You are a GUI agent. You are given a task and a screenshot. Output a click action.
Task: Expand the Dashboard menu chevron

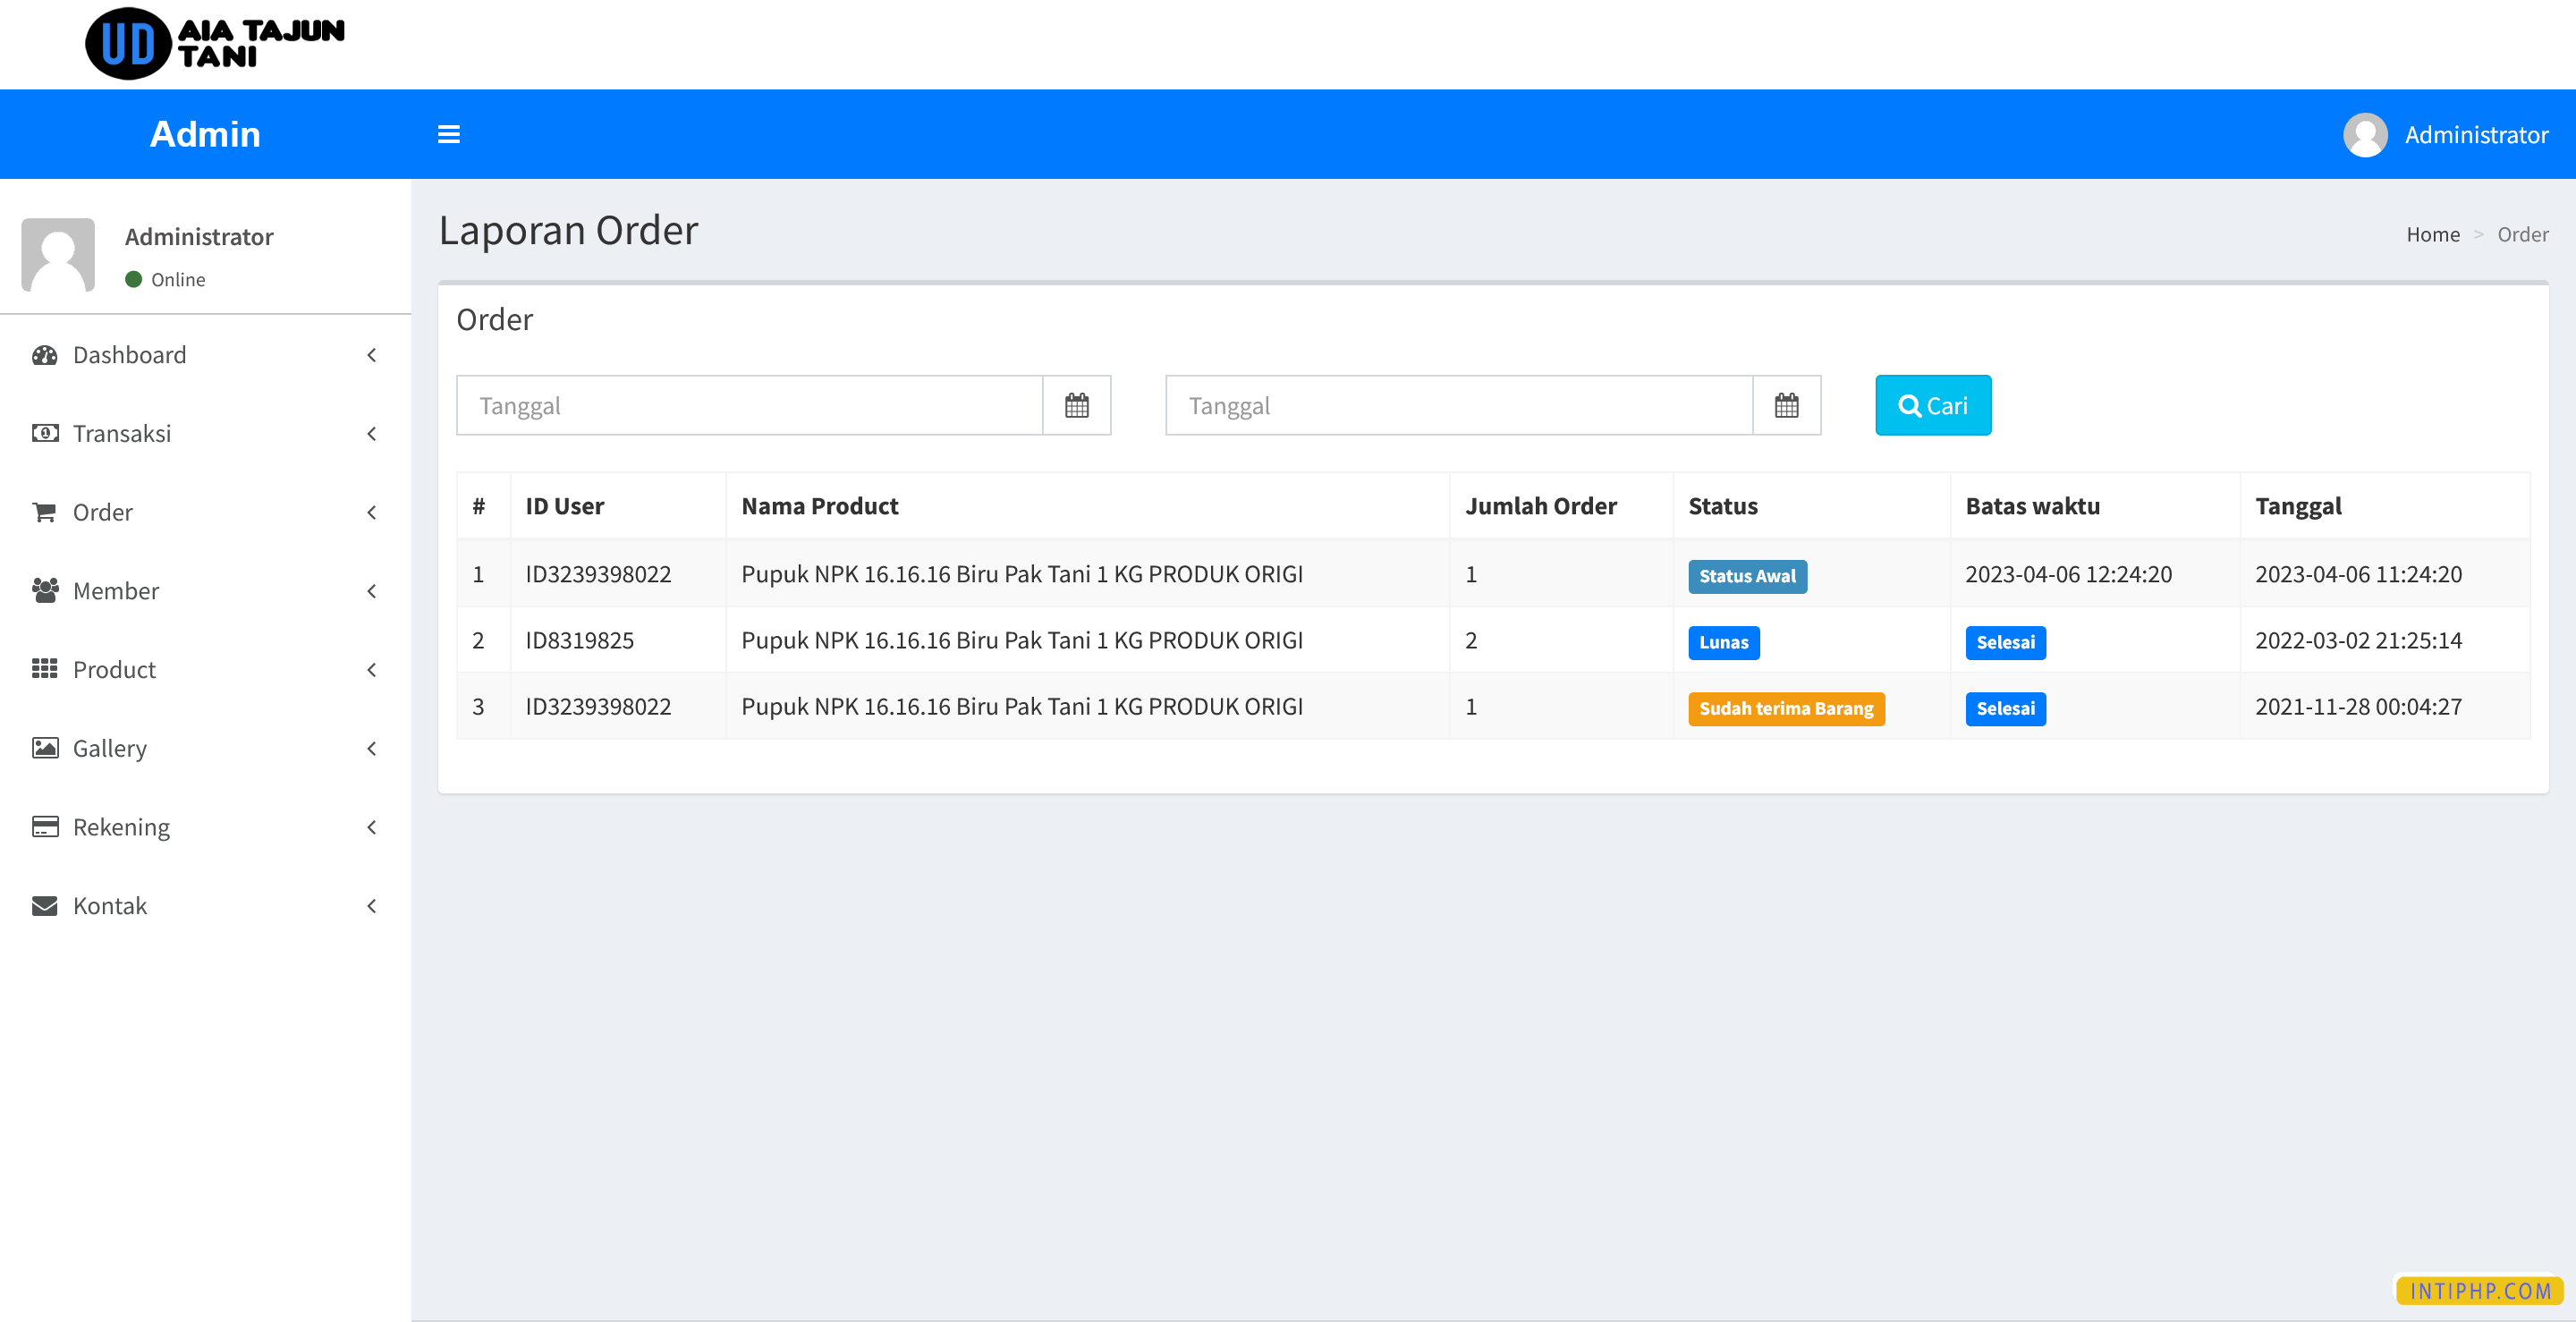372,355
